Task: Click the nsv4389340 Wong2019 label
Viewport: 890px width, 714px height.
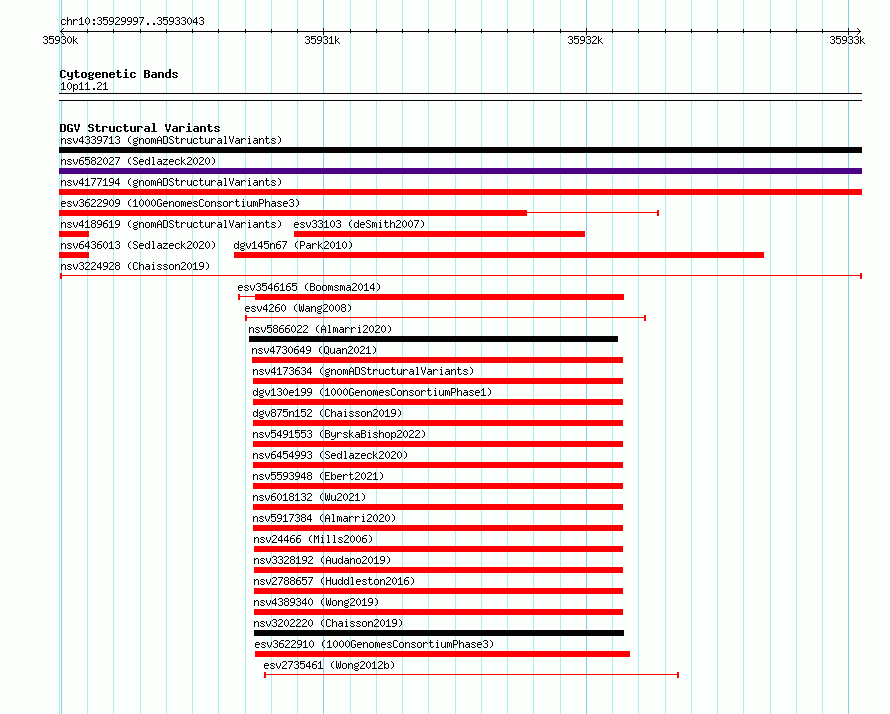Action: coord(316,602)
